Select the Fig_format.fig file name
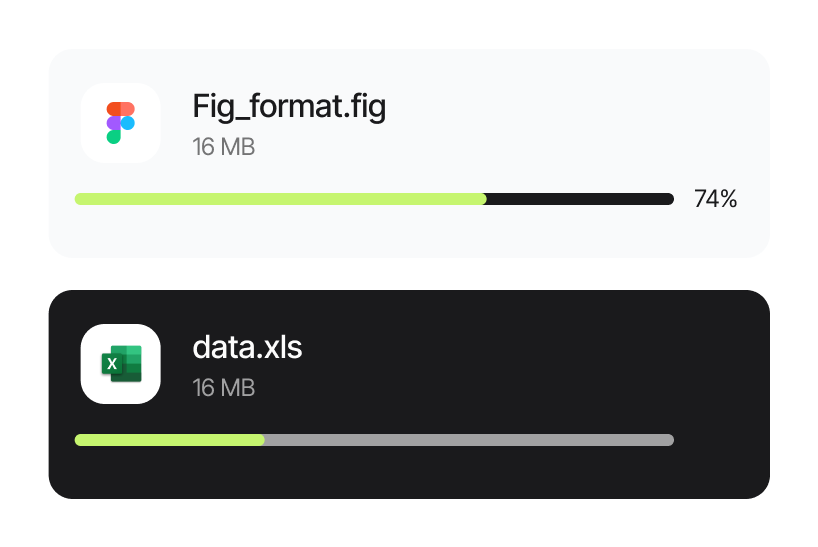The width and height of the screenshot is (818, 547). [288, 106]
